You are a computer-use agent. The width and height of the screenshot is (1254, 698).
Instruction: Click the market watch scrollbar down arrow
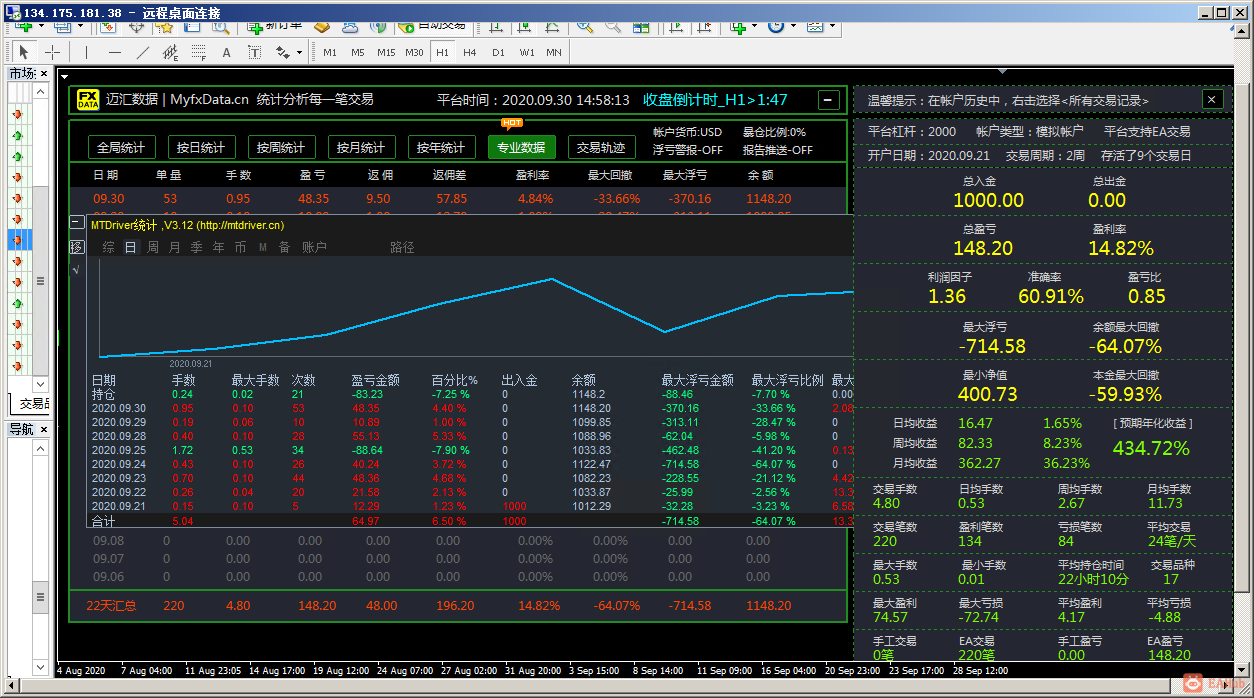(x=41, y=384)
